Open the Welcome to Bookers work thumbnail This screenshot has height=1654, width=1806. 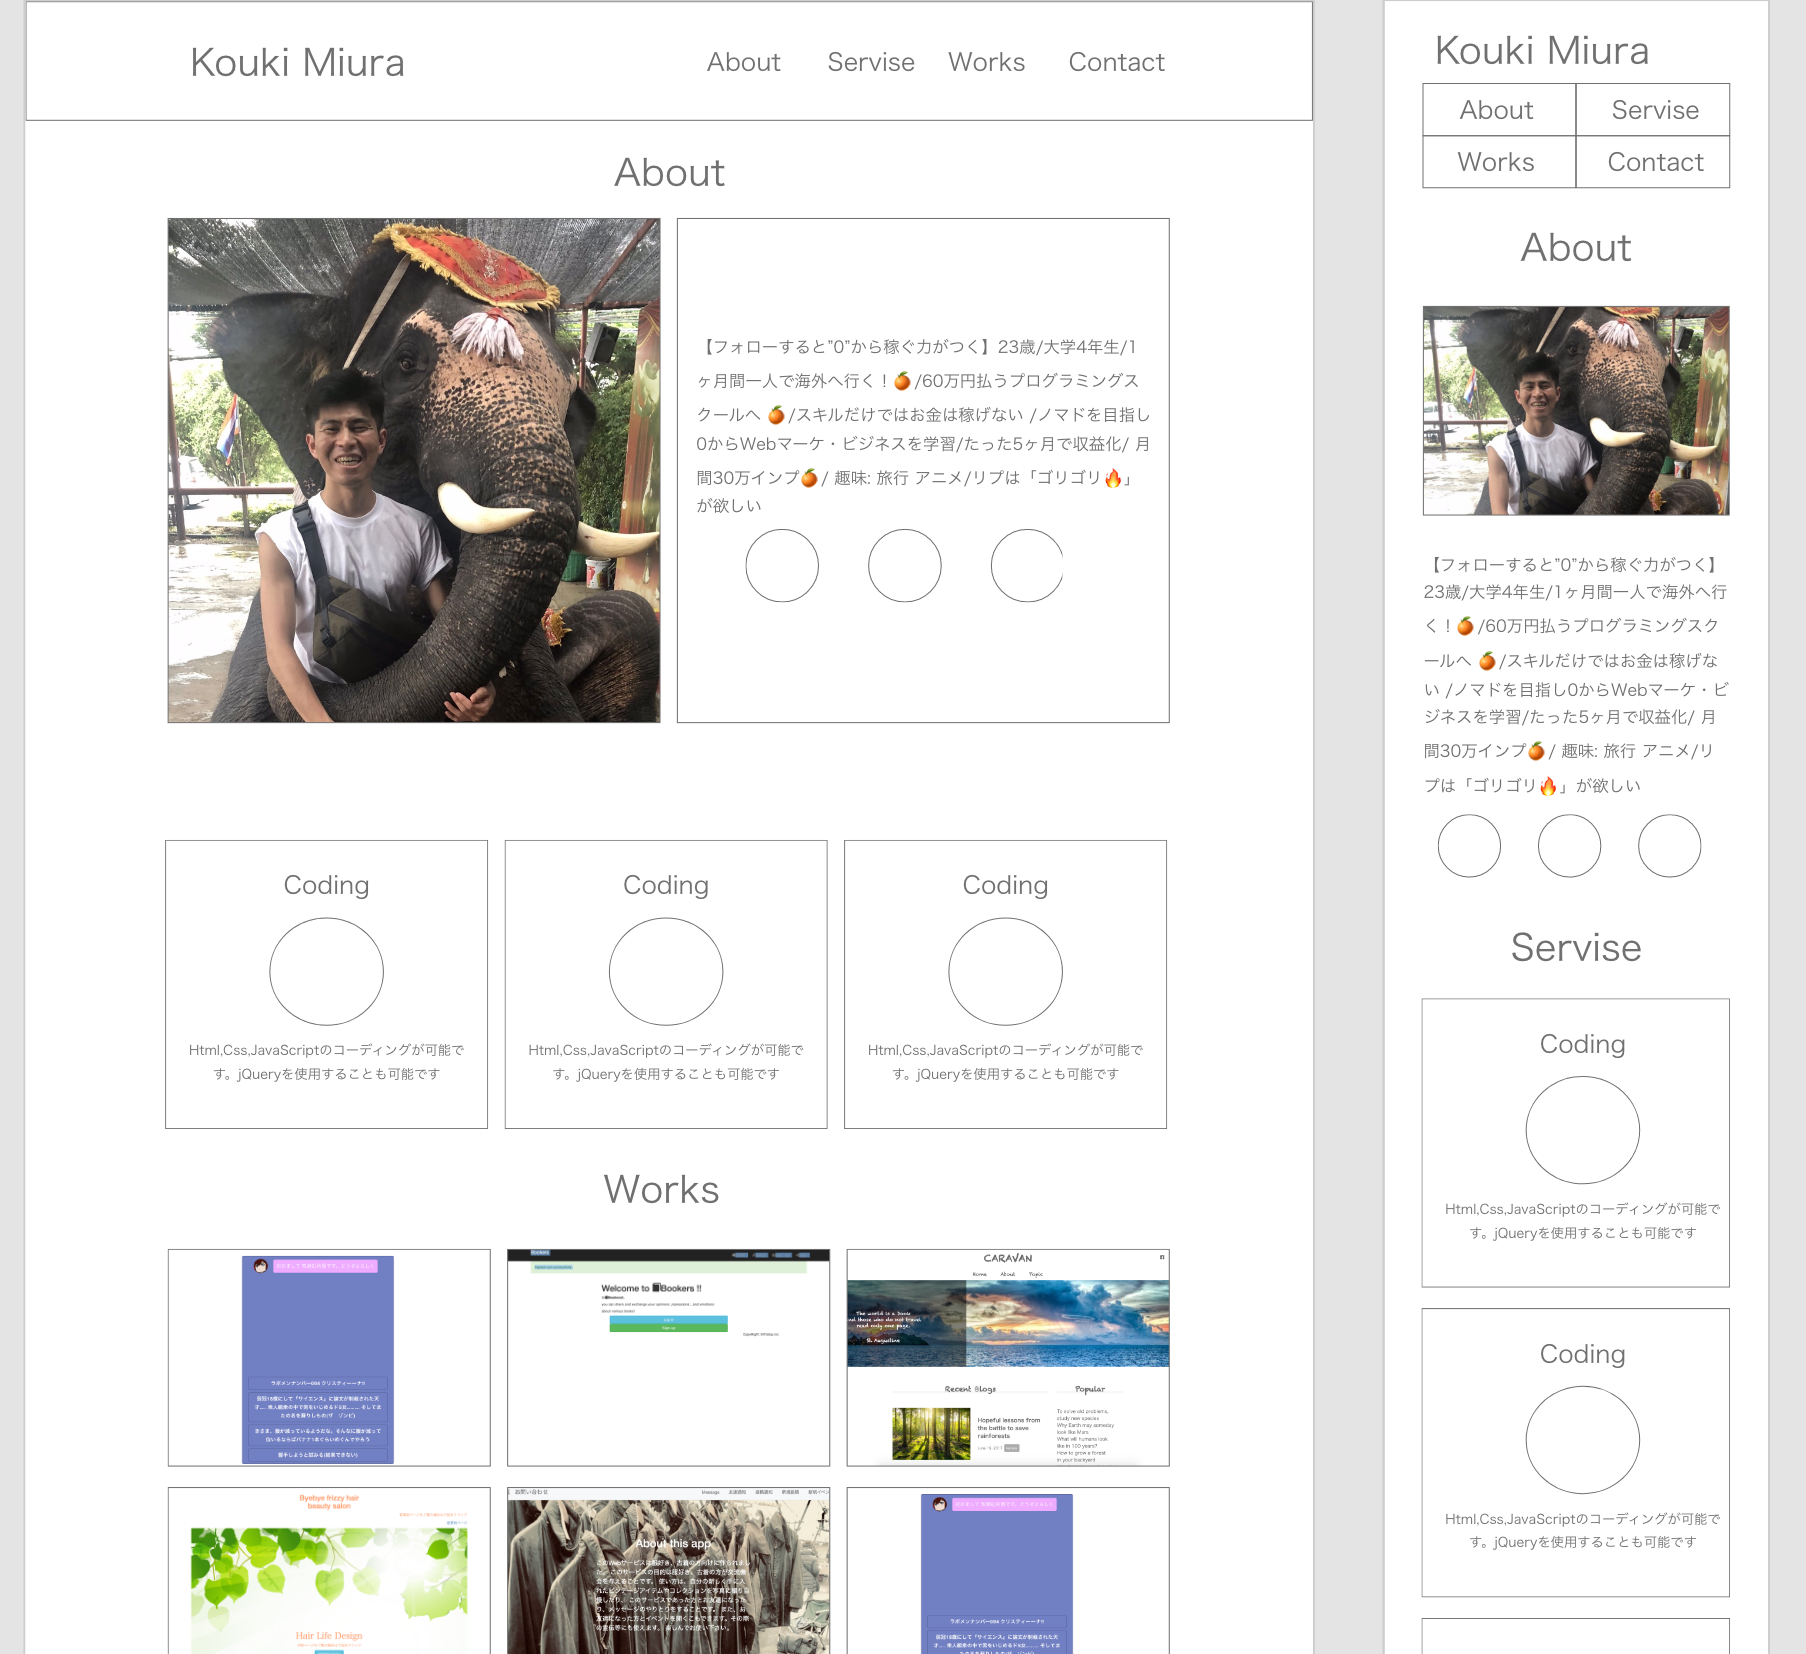(668, 1357)
